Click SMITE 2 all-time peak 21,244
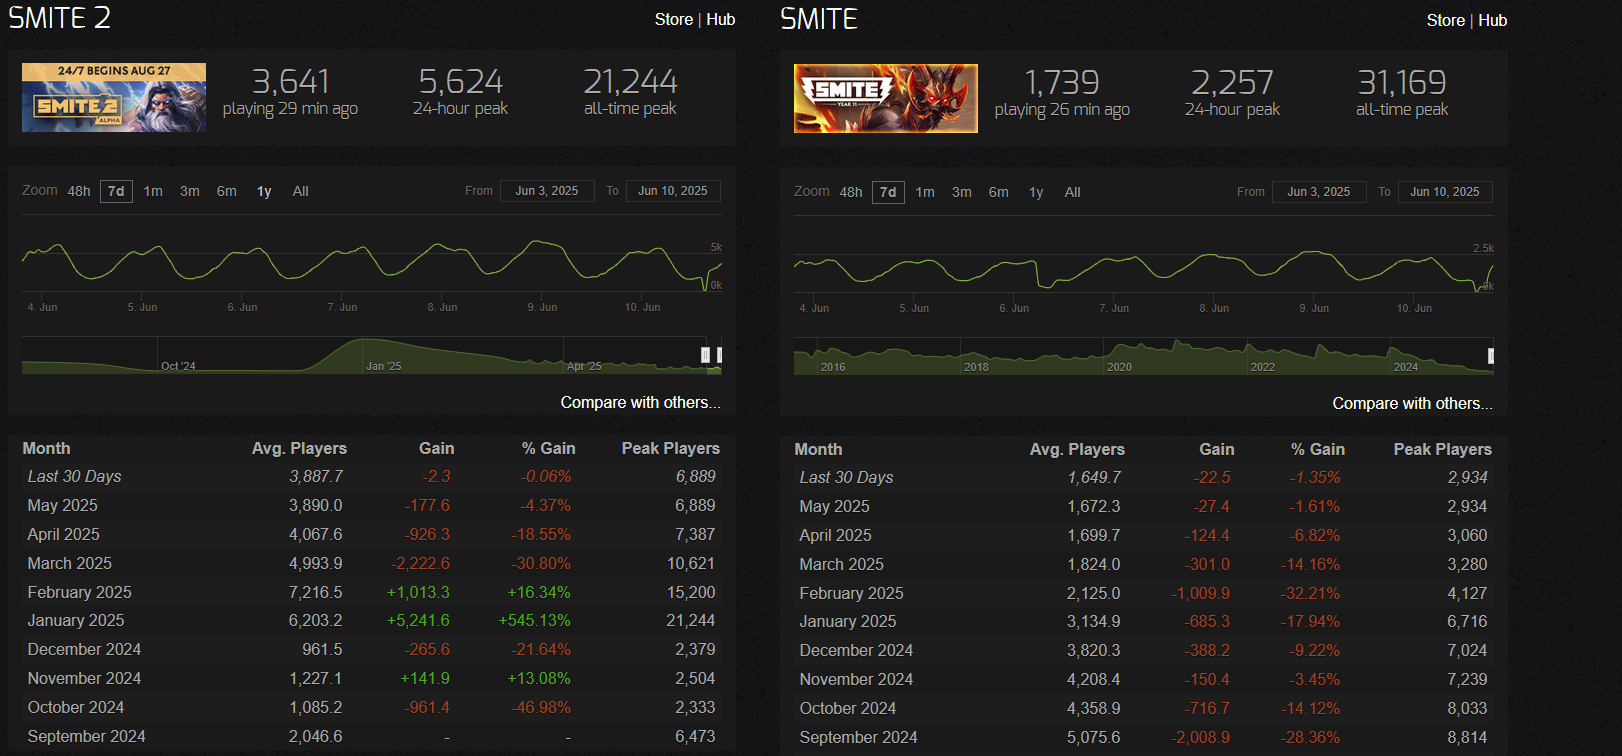This screenshot has width=1622, height=756. tap(630, 81)
